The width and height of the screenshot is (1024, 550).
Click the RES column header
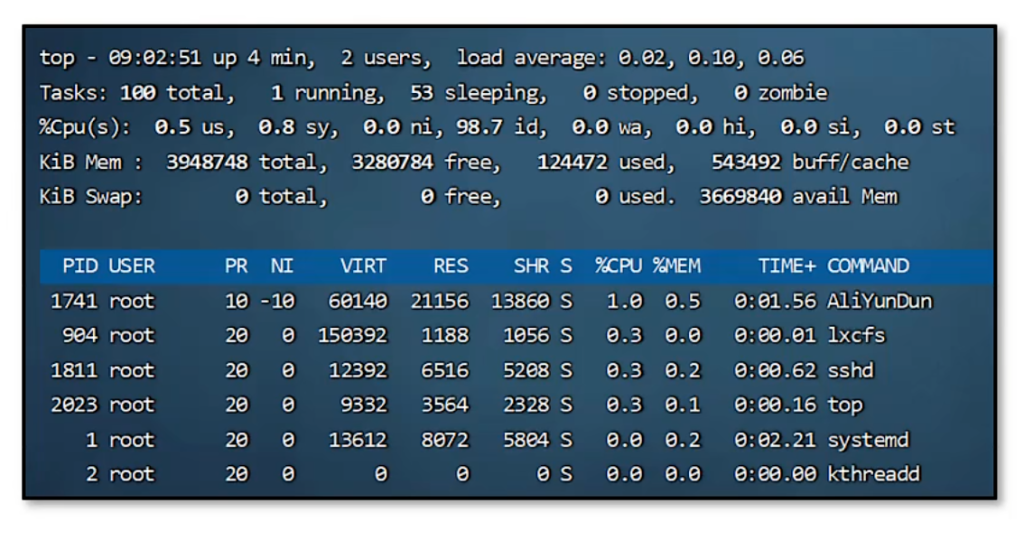point(451,266)
